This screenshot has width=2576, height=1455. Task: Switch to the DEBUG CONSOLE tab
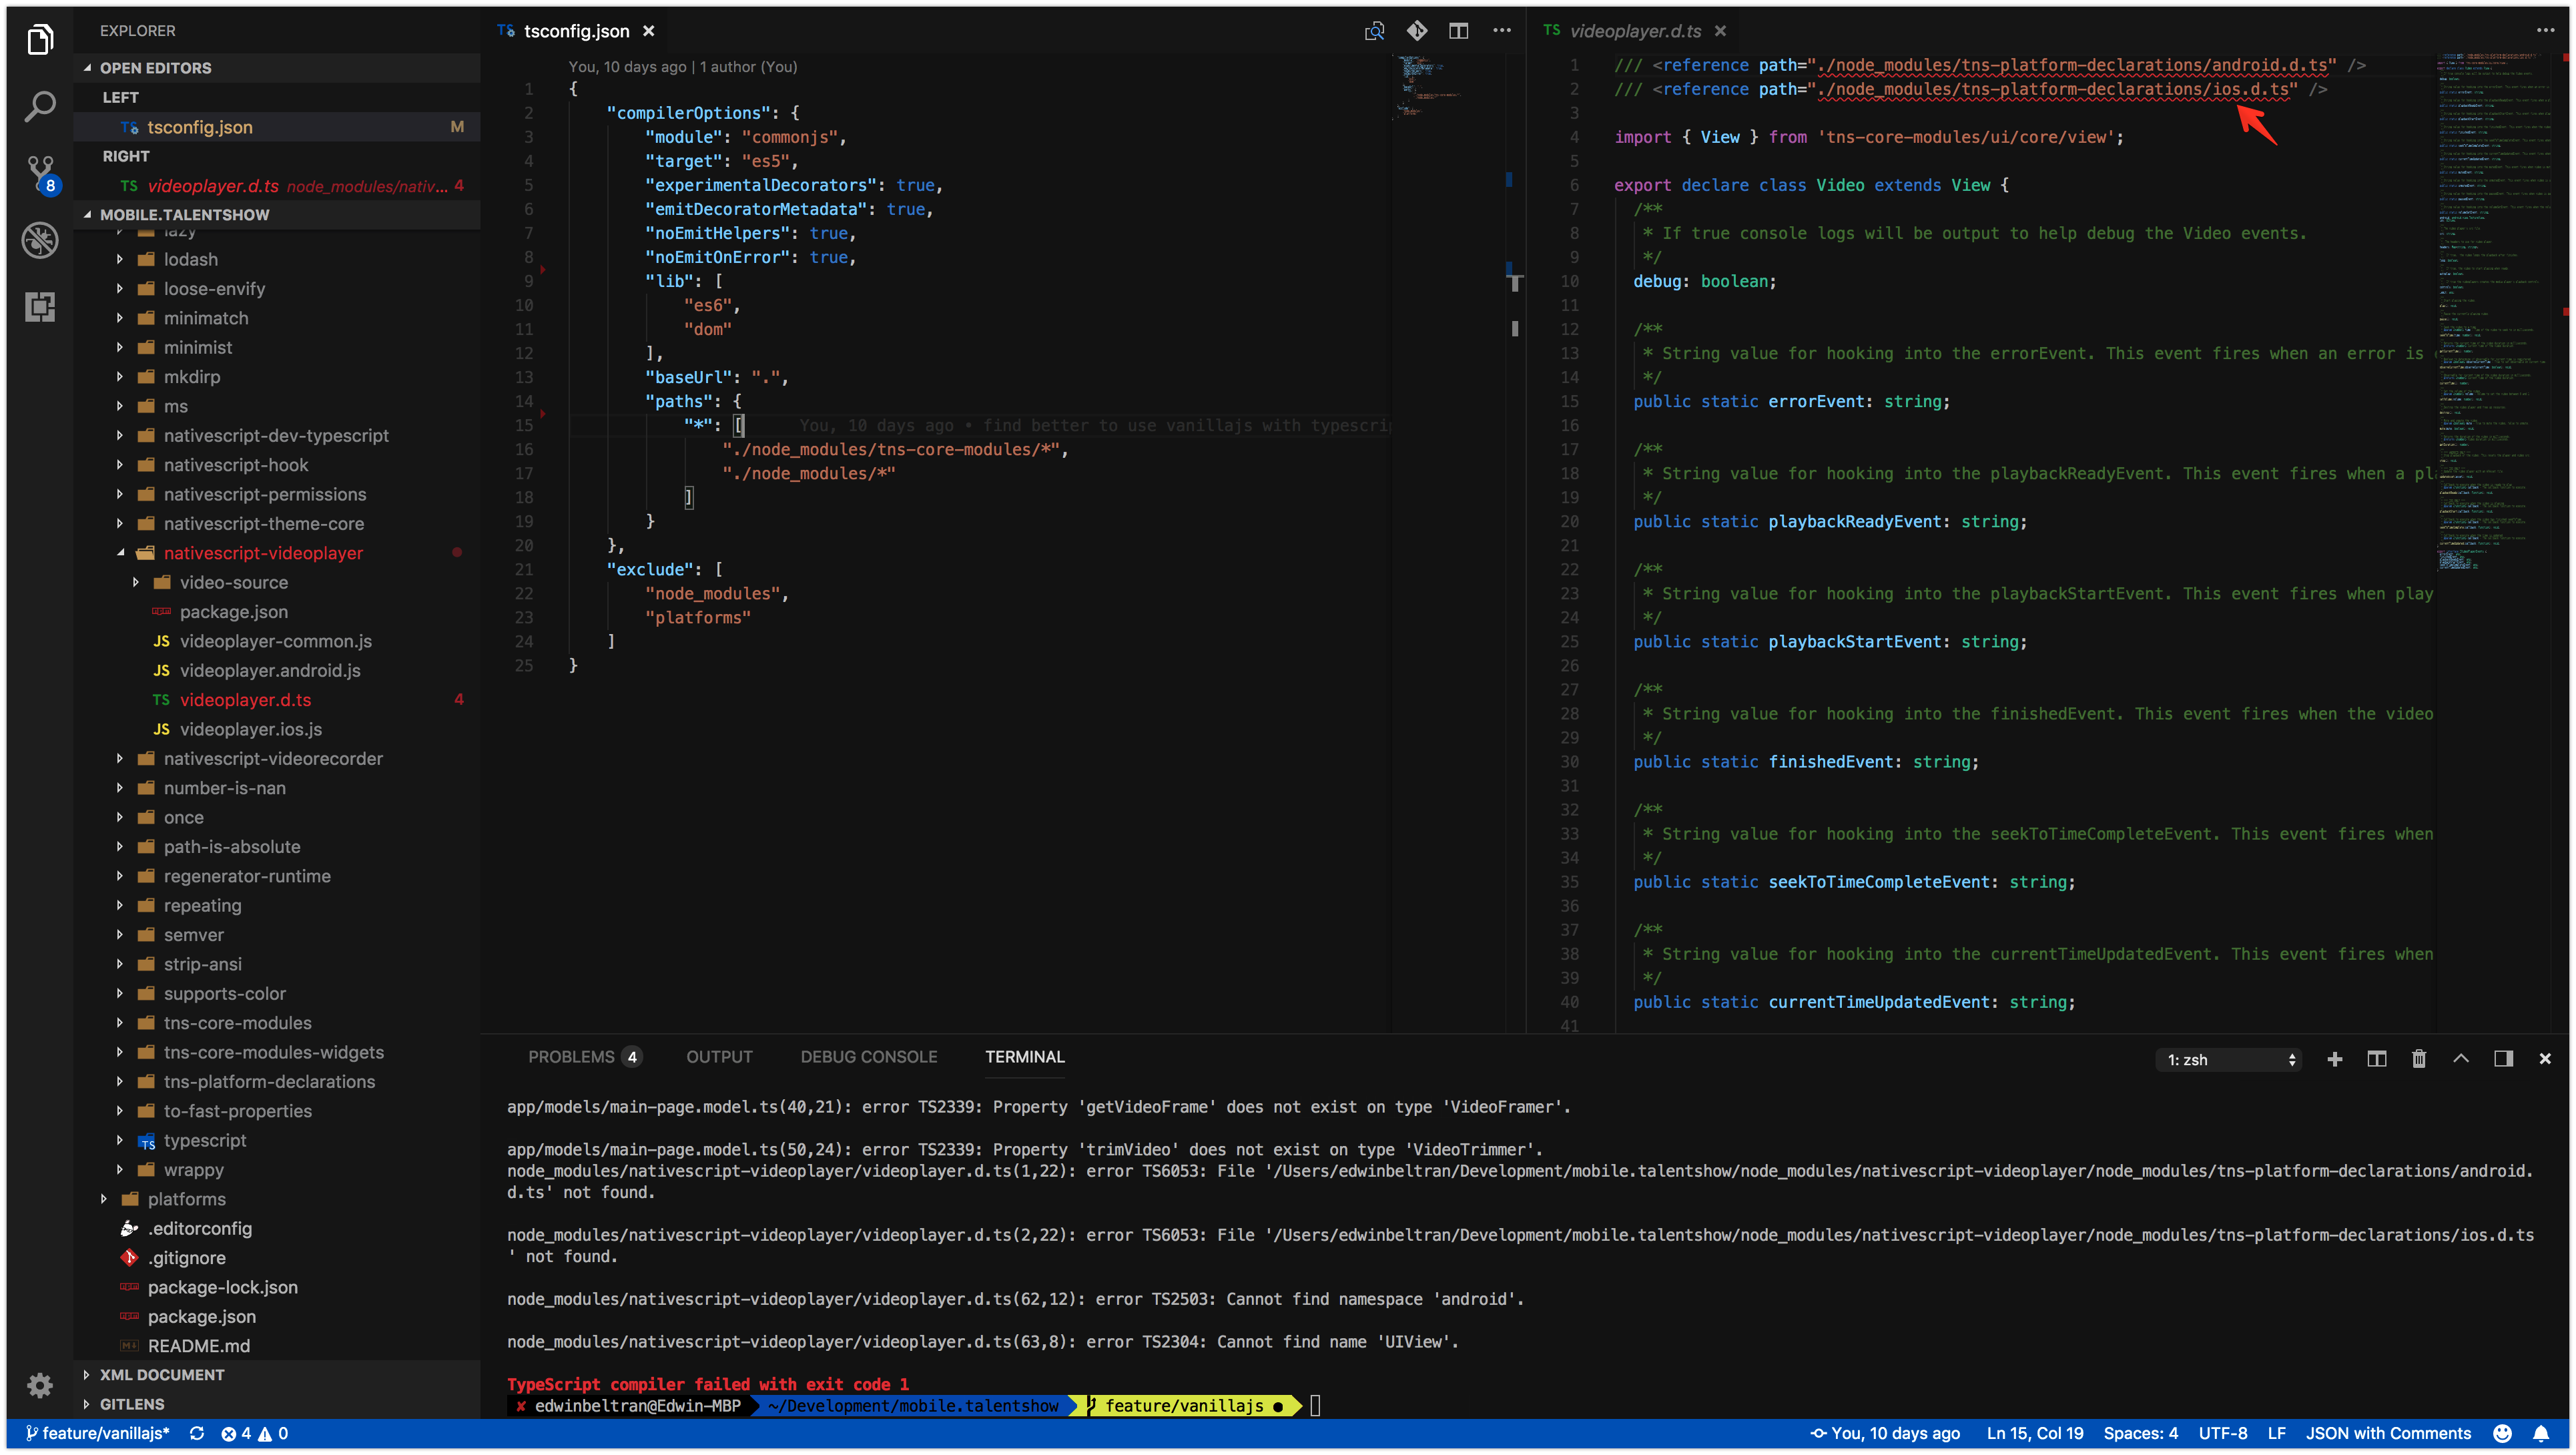(x=868, y=1057)
